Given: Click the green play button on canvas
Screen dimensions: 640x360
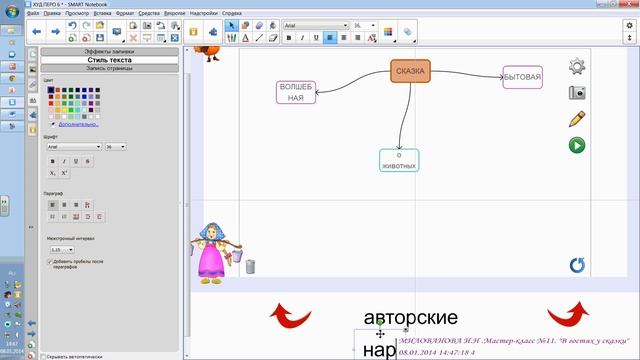Looking at the screenshot, I should coord(577,145).
